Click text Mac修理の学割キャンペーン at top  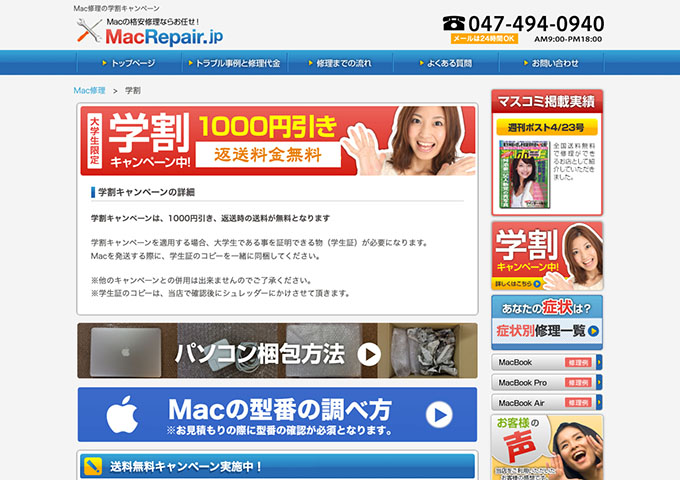pyautogui.click(x=116, y=8)
